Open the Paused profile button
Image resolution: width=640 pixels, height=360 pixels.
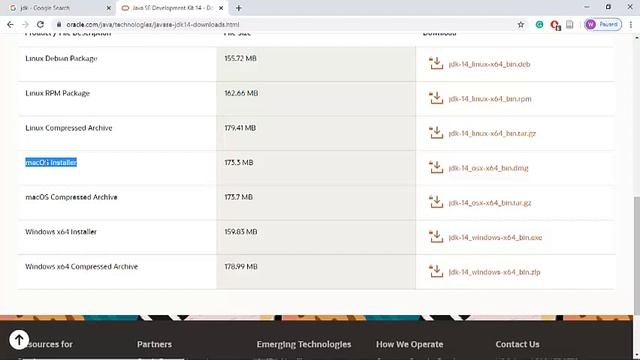click(603, 24)
